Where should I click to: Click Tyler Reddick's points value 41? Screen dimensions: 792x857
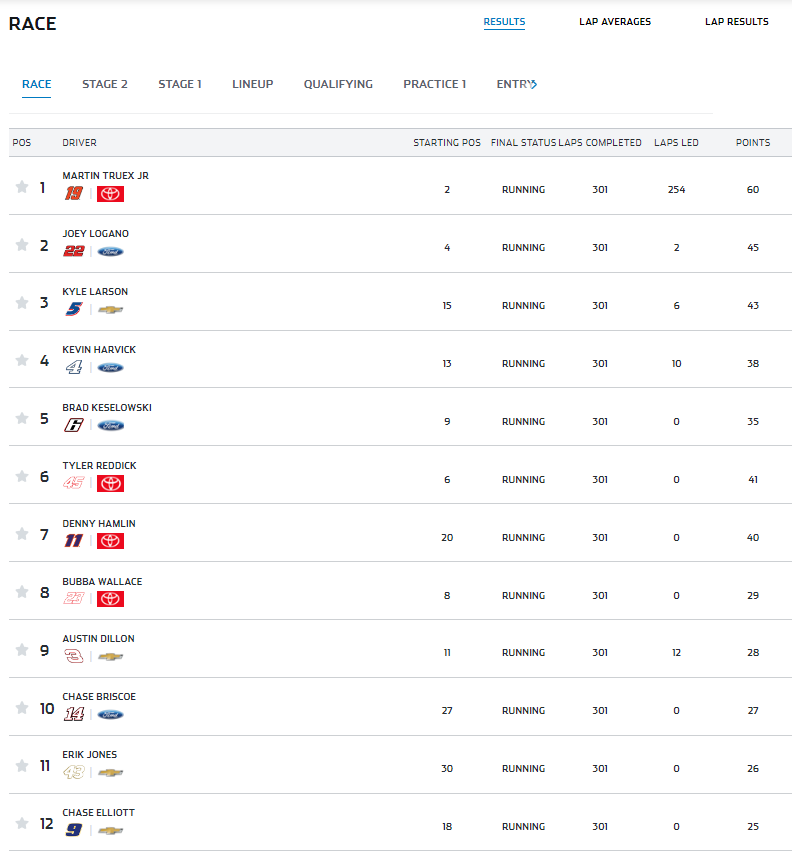click(x=753, y=479)
